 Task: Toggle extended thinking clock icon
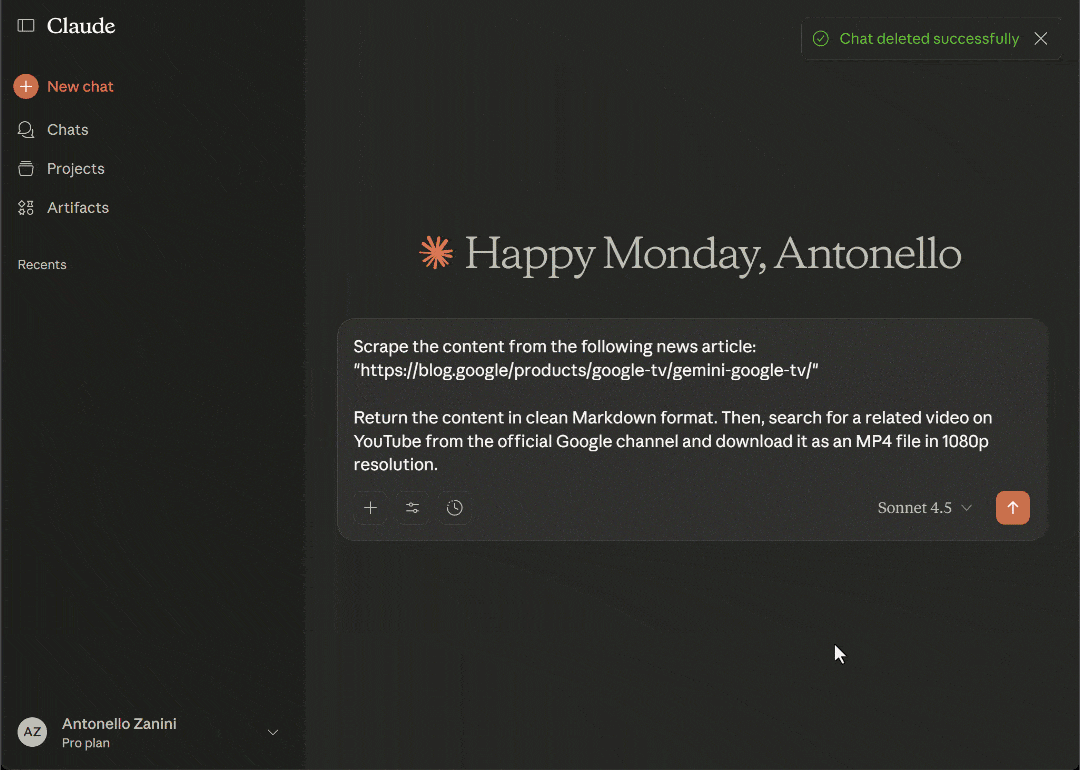click(x=455, y=508)
